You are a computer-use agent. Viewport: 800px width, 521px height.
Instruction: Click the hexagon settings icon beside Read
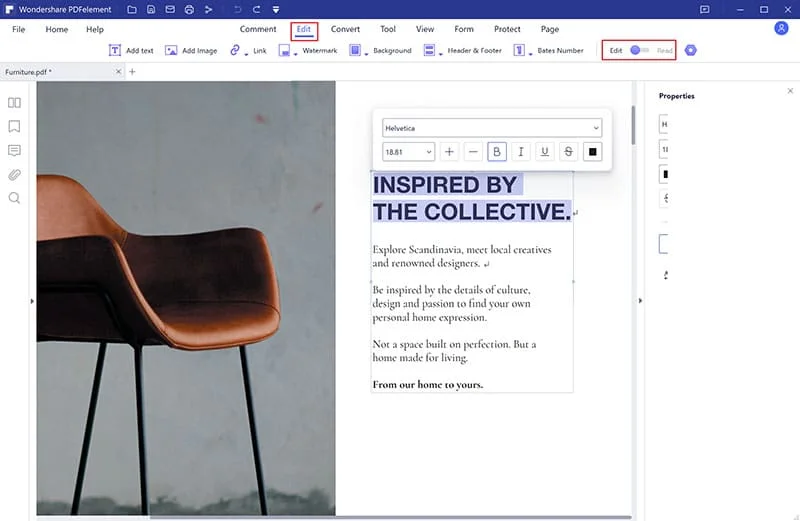(x=691, y=50)
